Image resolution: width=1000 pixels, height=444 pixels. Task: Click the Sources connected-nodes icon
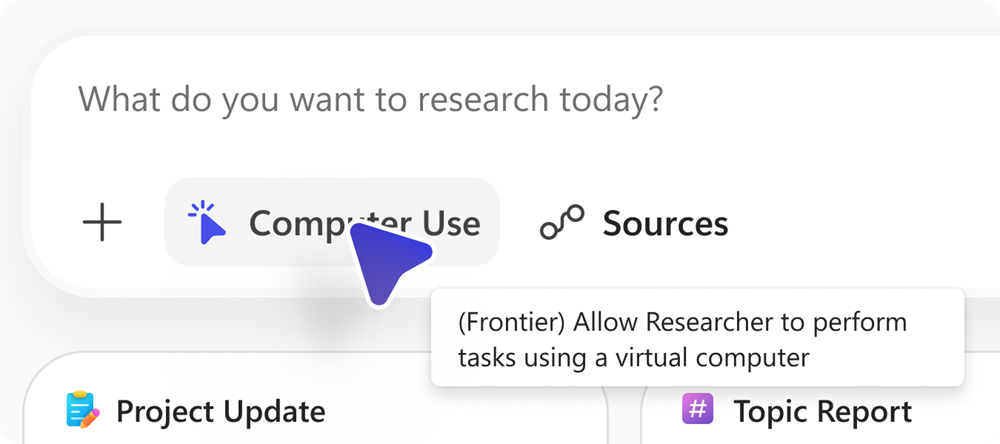click(x=562, y=223)
